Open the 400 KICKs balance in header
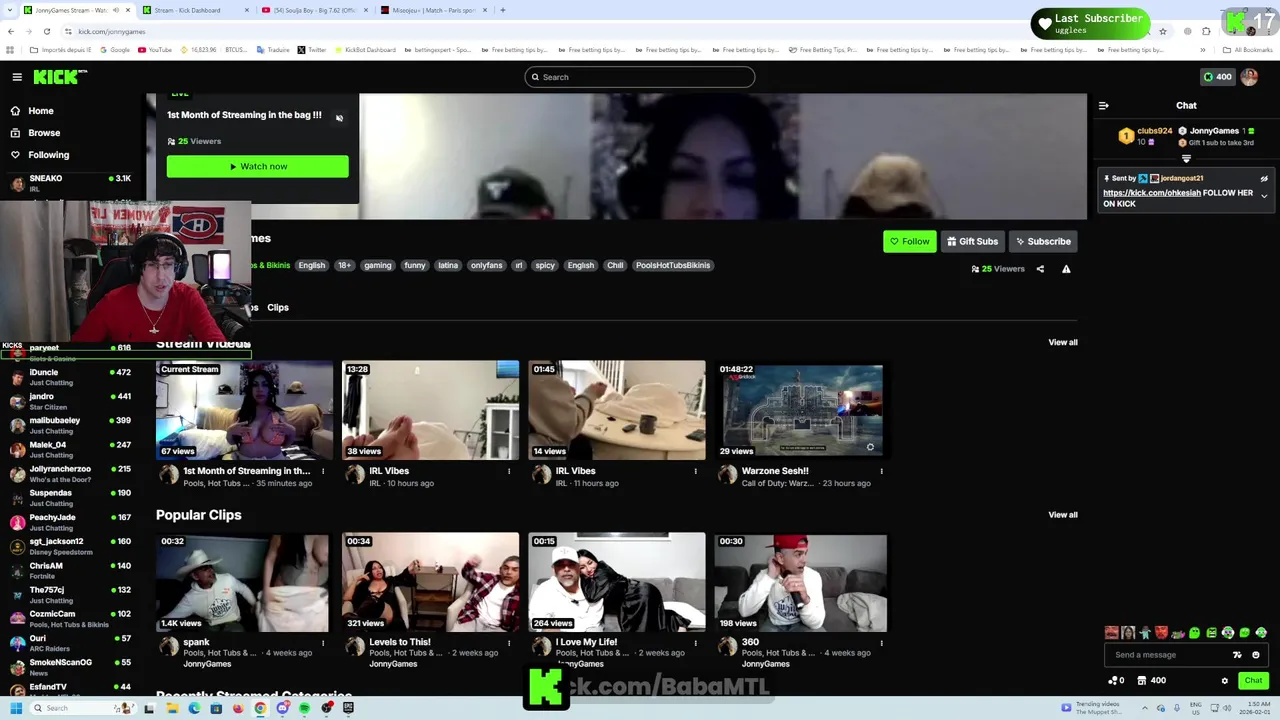The height and width of the screenshot is (720, 1280). click(x=1217, y=77)
